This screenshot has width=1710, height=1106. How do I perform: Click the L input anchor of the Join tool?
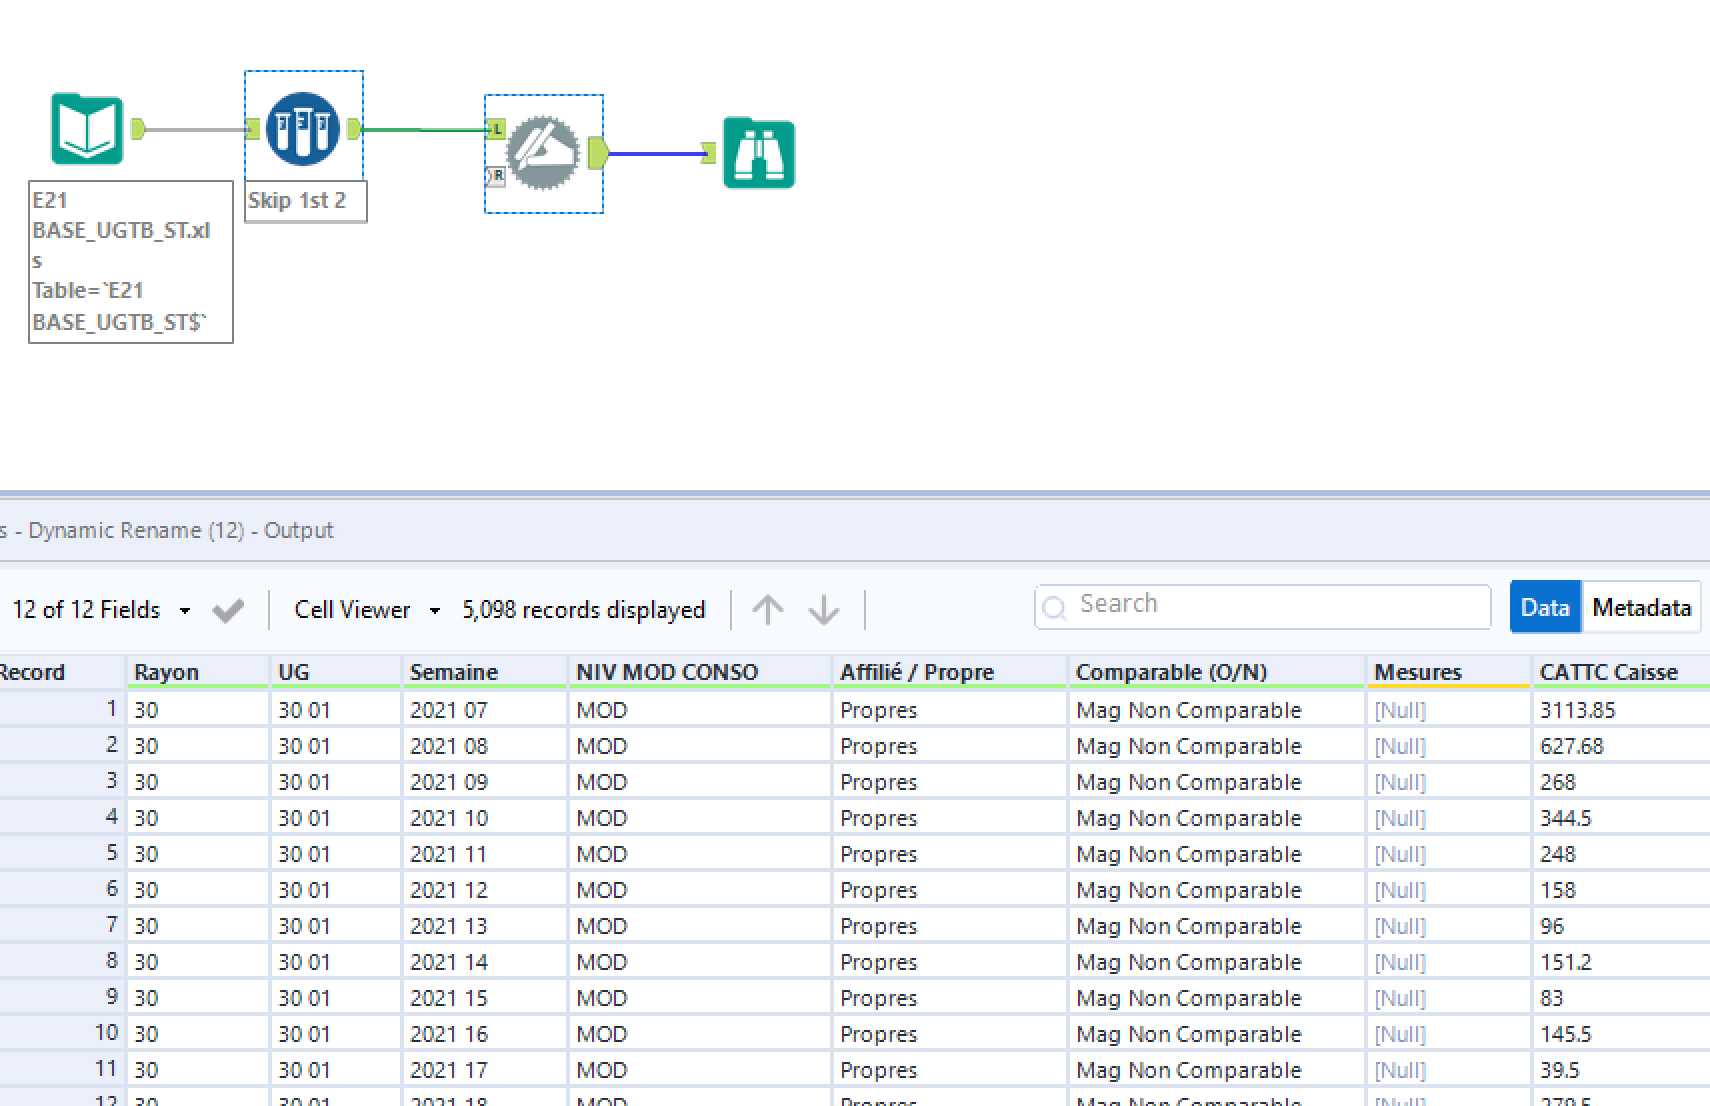(x=496, y=128)
